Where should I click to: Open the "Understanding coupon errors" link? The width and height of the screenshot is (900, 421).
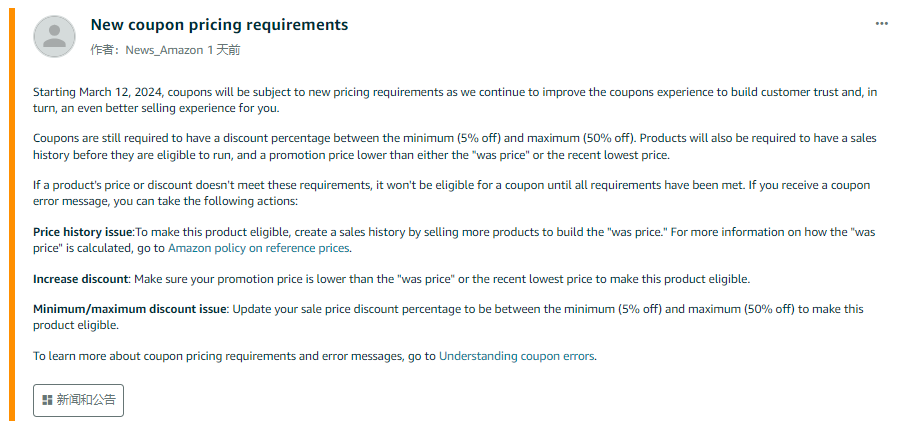click(517, 355)
